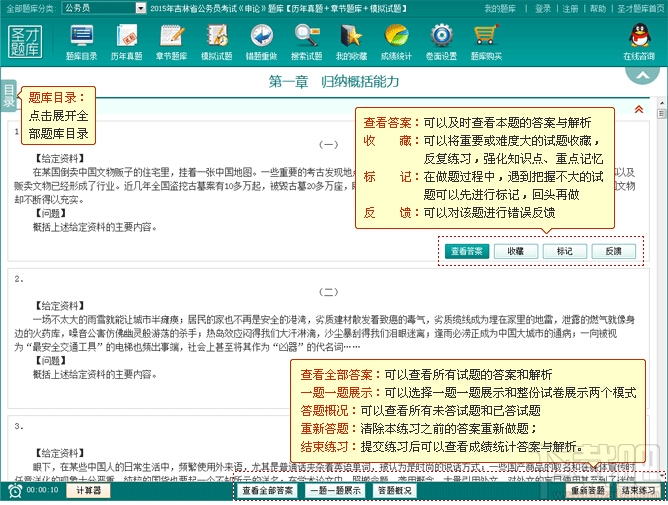Click the alarm clock timer icon
The image size is (668, 505).
coord(15,491)
